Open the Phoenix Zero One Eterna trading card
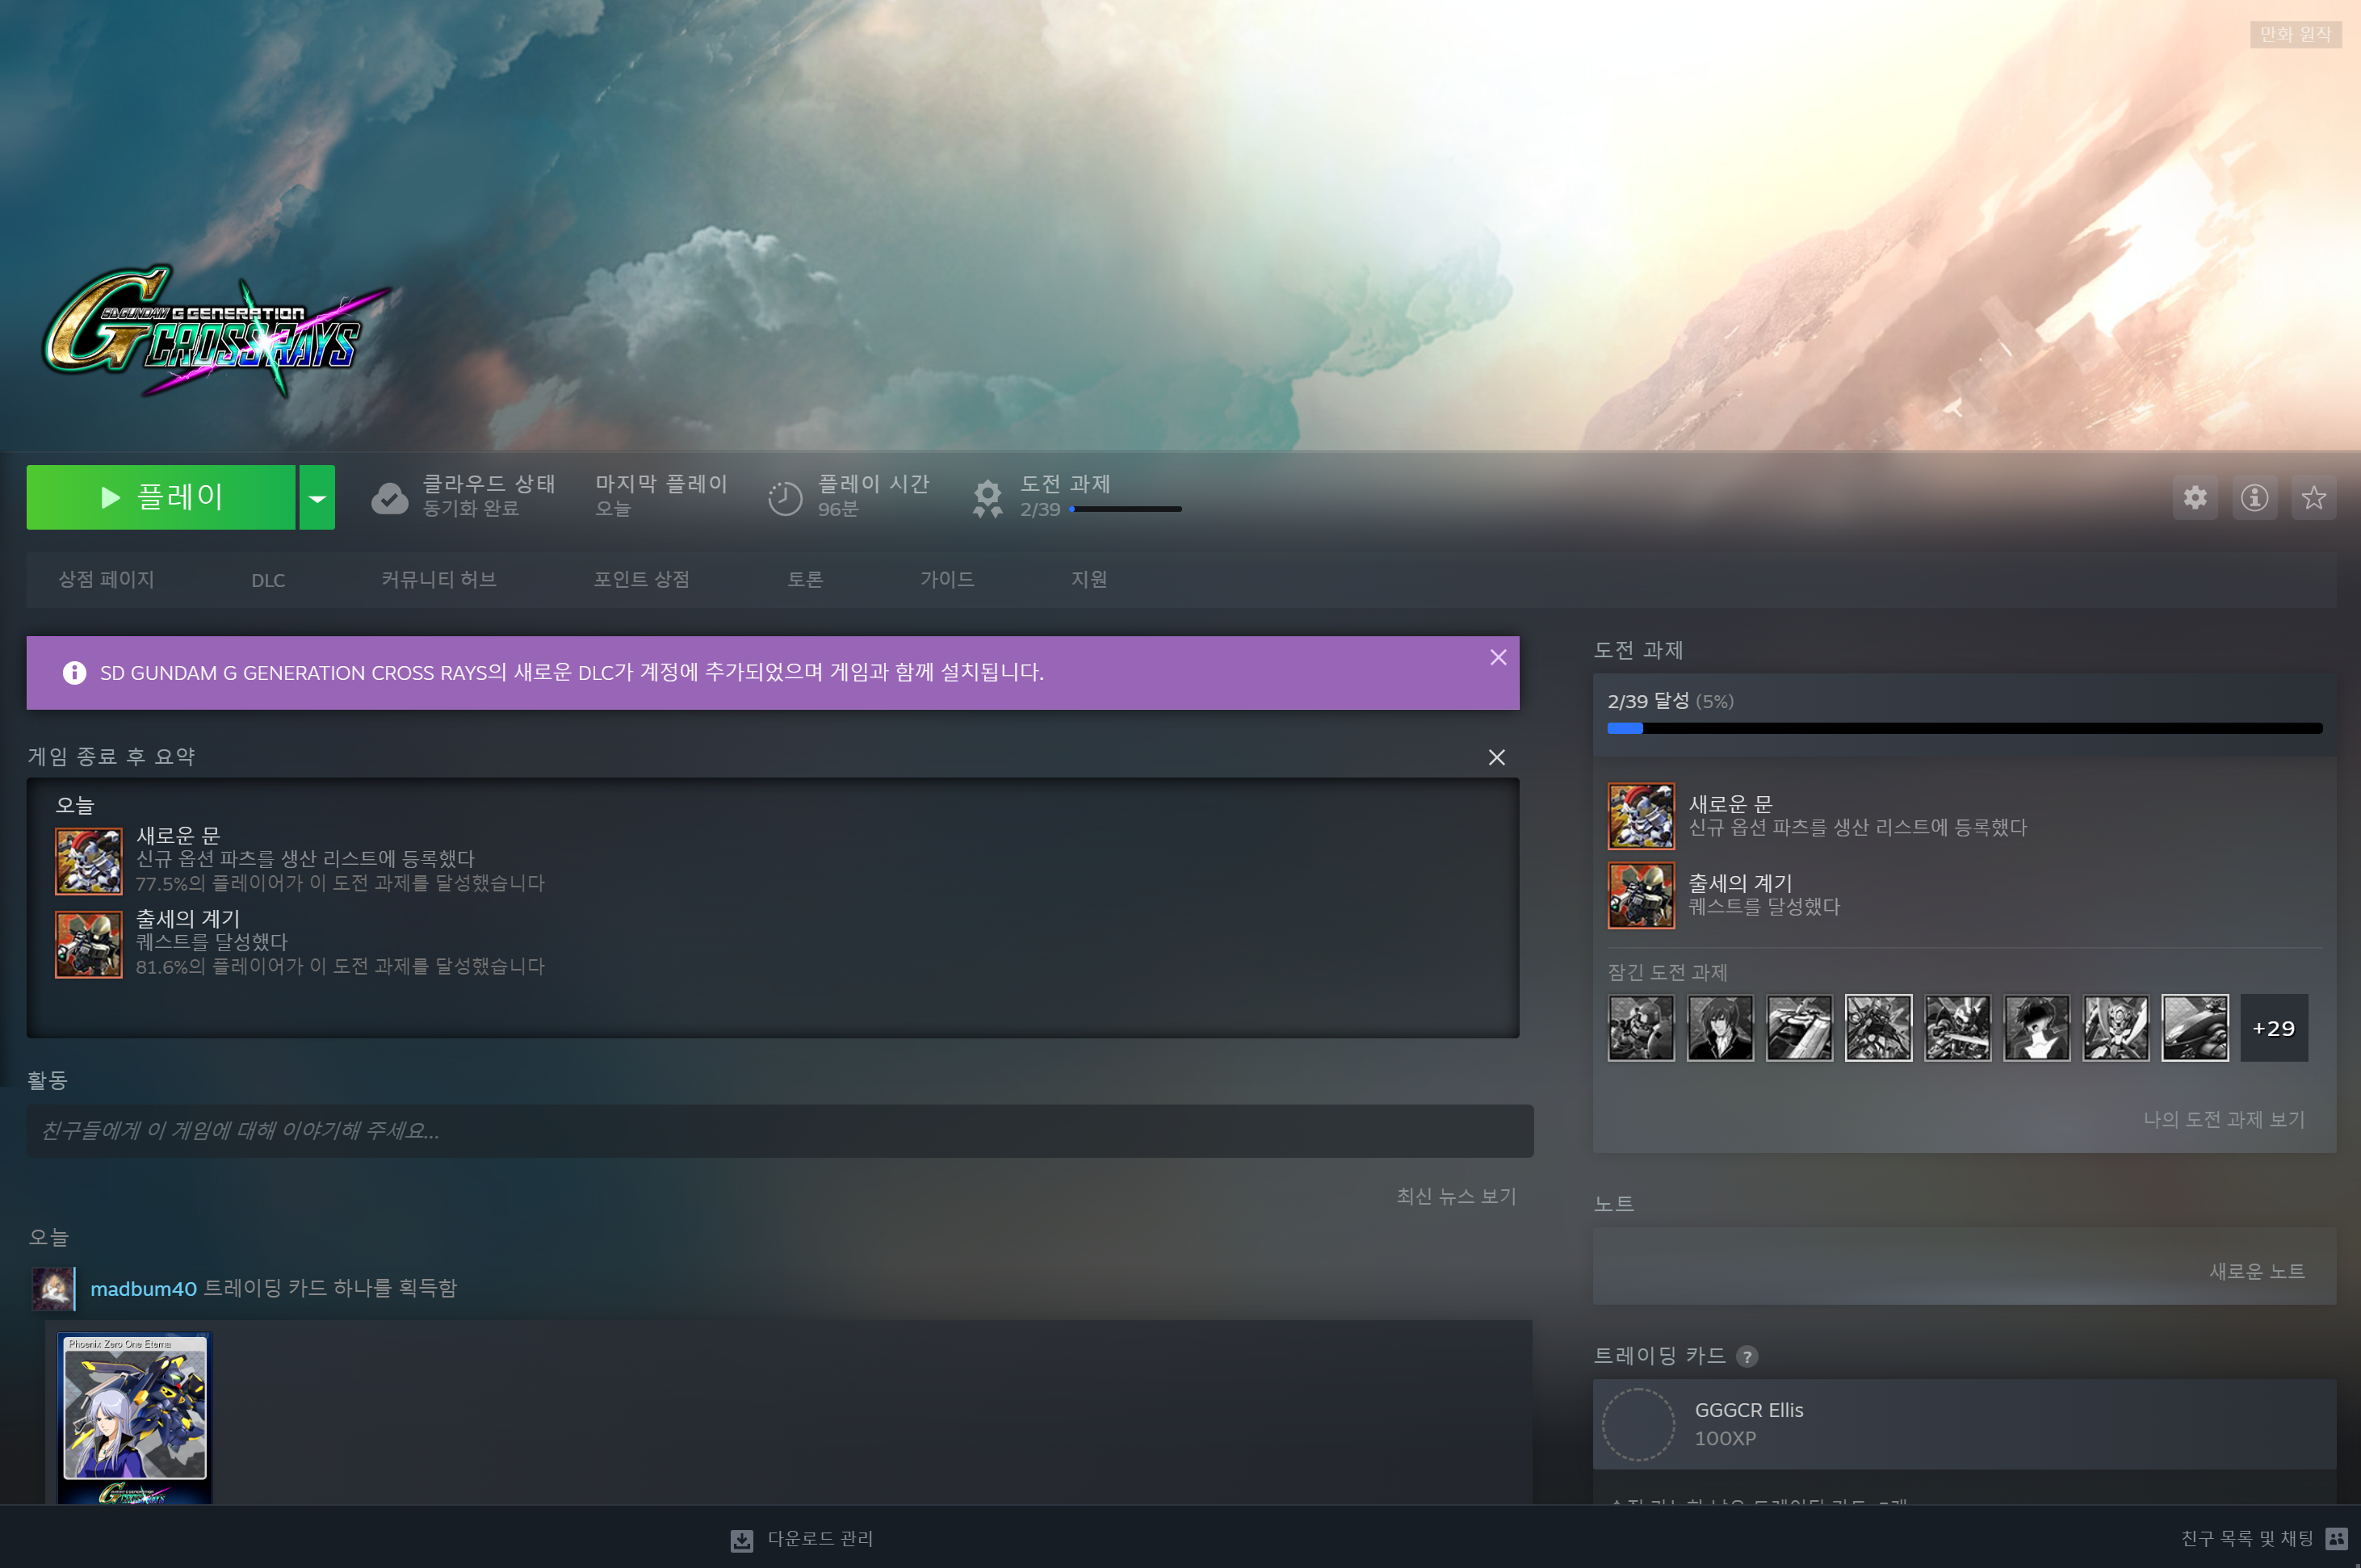 coord(134,1417)
